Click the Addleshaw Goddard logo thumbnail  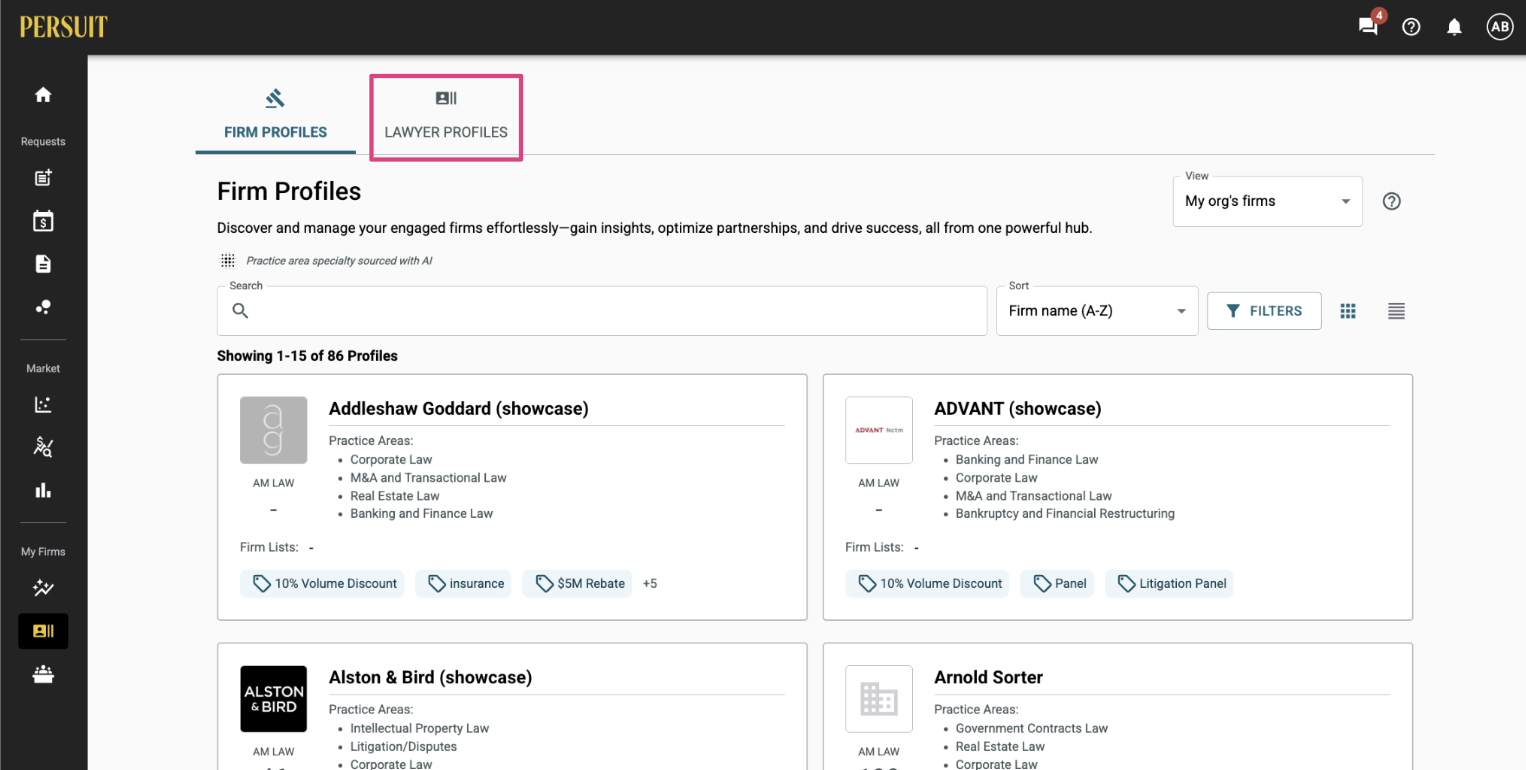274,430
